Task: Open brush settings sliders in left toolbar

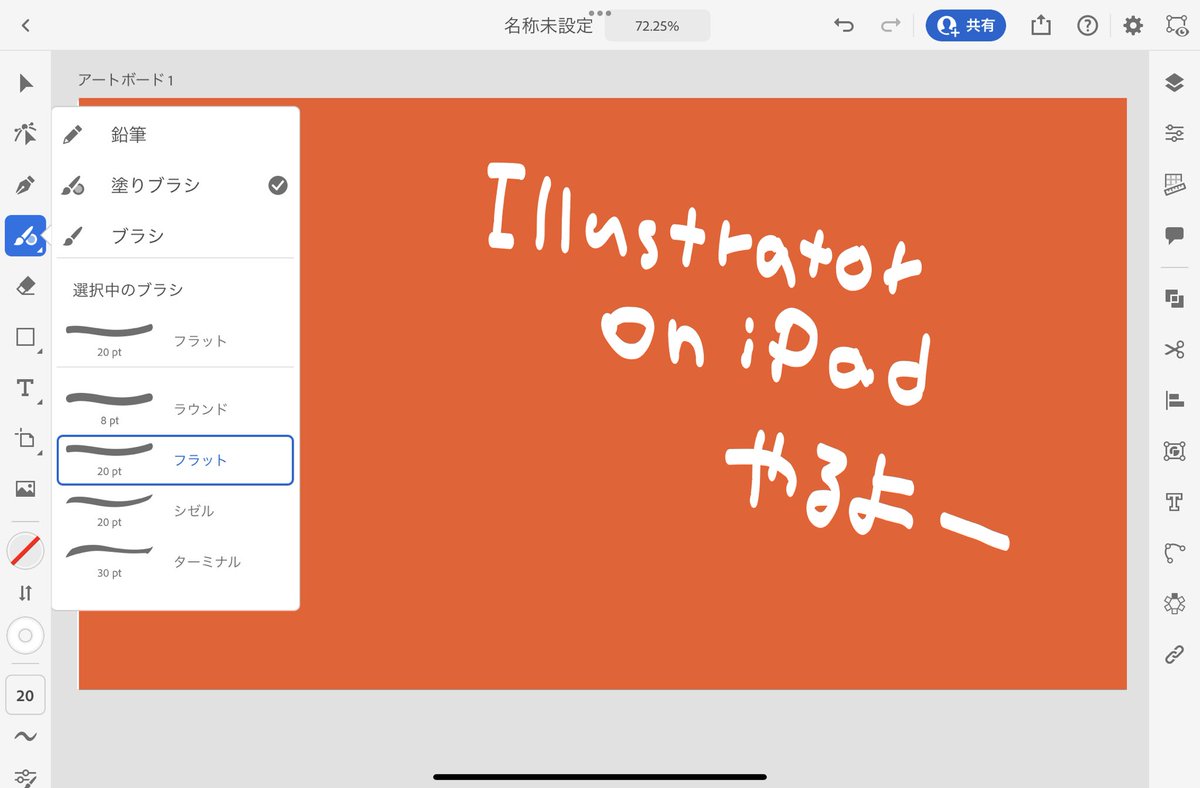Action: (x=26, y=777)
